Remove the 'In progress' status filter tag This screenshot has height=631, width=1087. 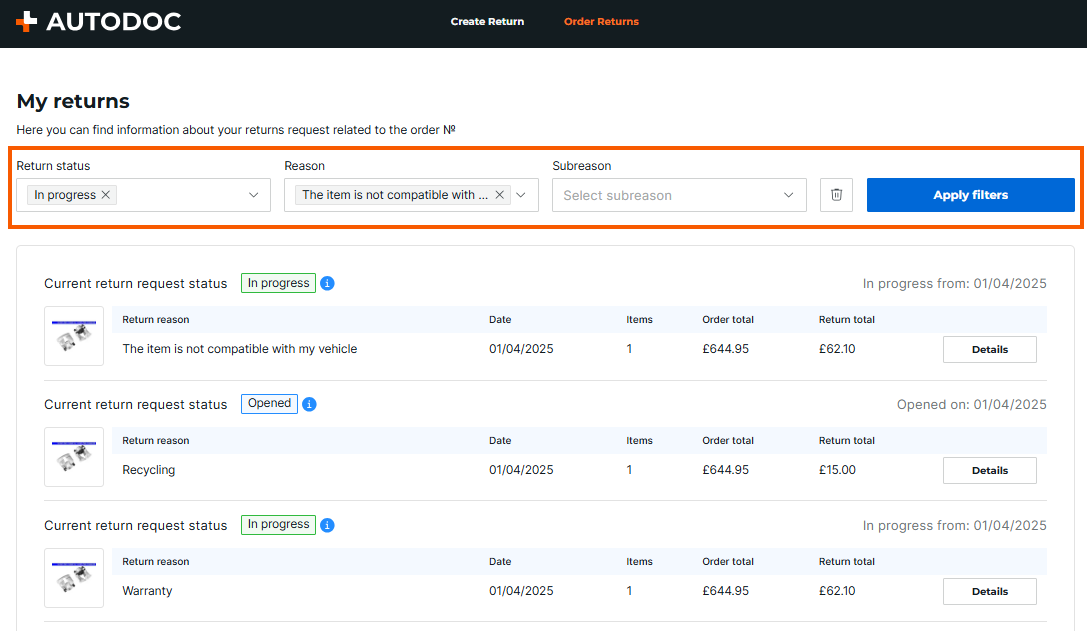click(106, 195)
